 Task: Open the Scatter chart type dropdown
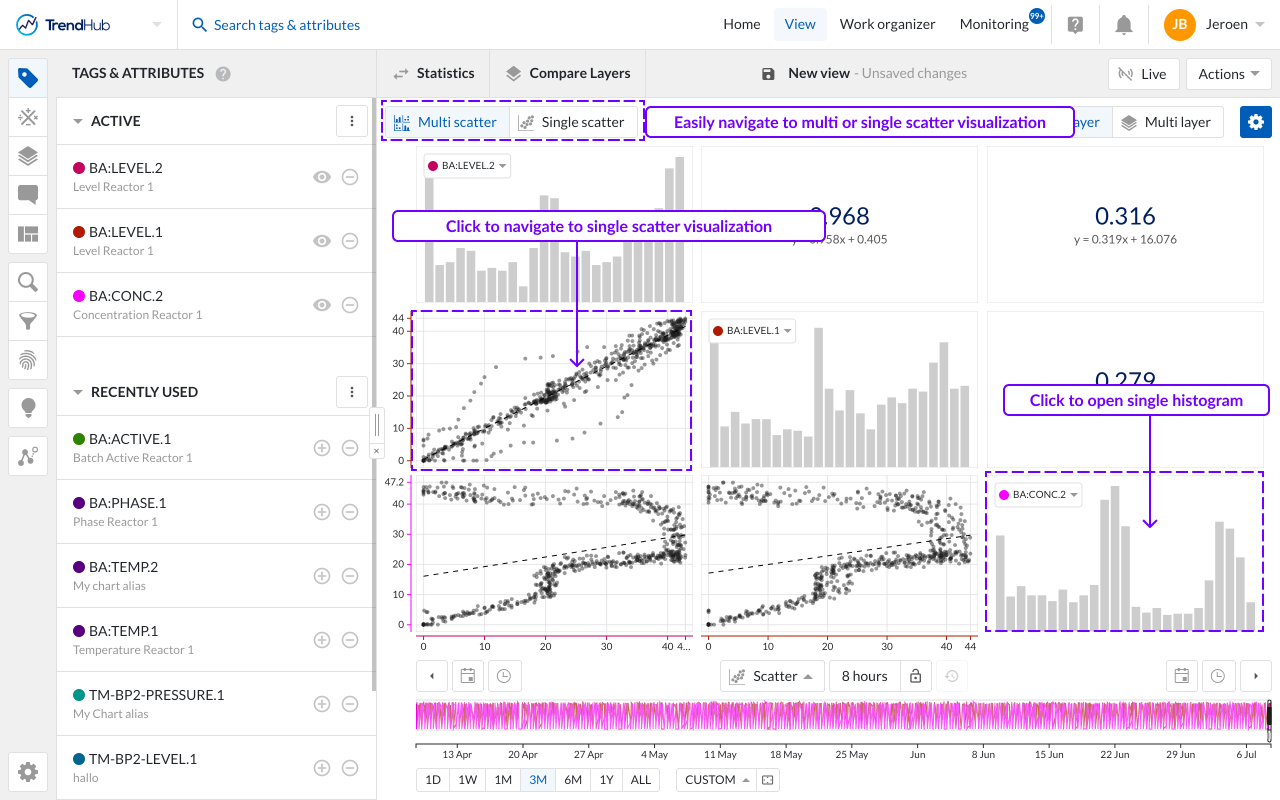pyautogui.click(x=775, y=676)
